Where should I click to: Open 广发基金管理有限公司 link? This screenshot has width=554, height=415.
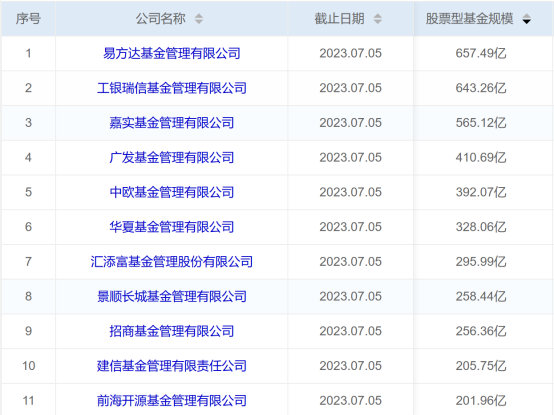click(x=172, y=158)
